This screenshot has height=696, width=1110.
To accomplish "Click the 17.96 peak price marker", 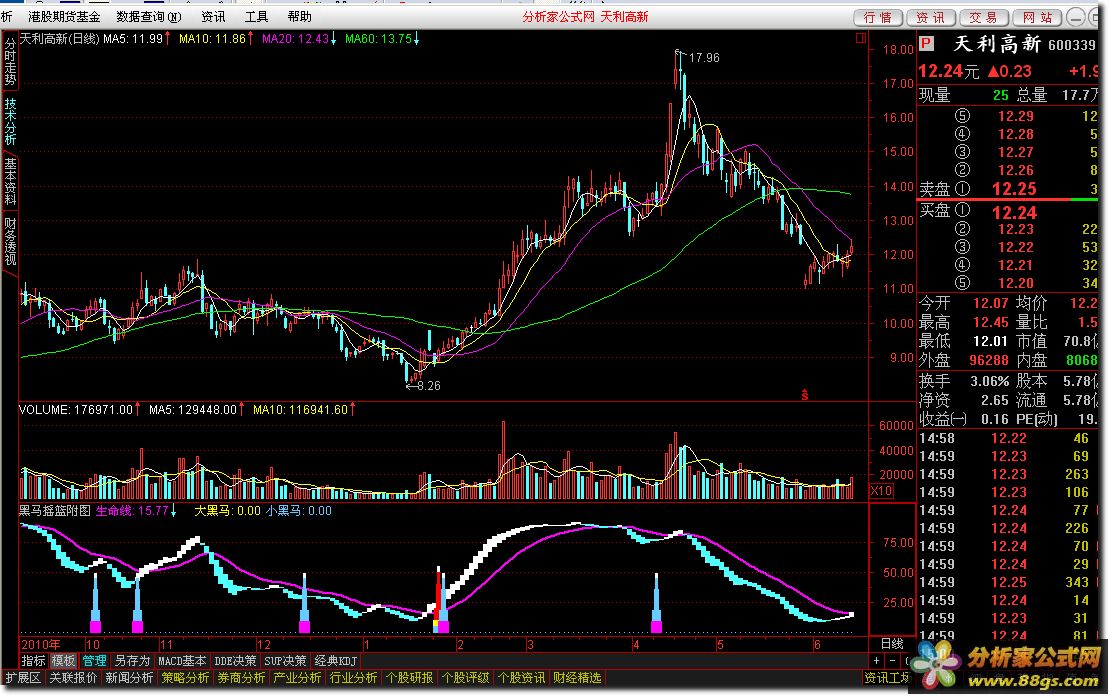I will tap(704, 57).
